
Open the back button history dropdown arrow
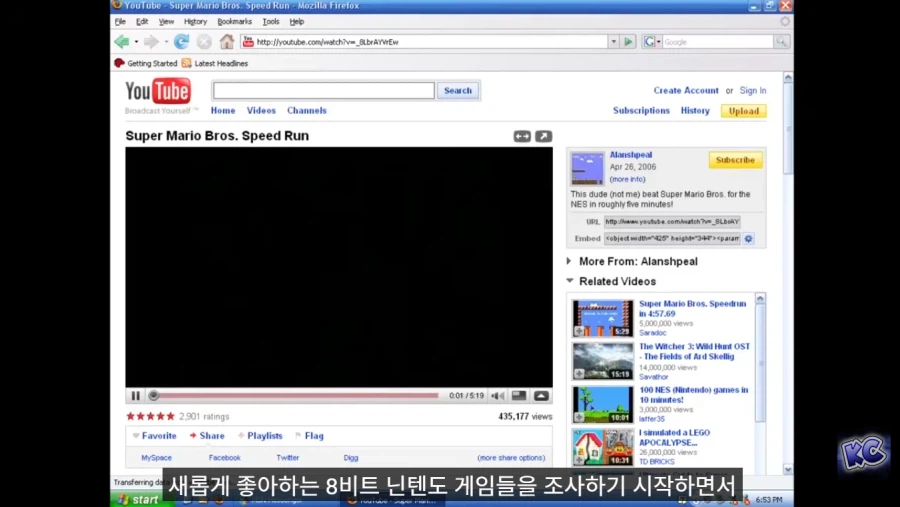[136, 41]
